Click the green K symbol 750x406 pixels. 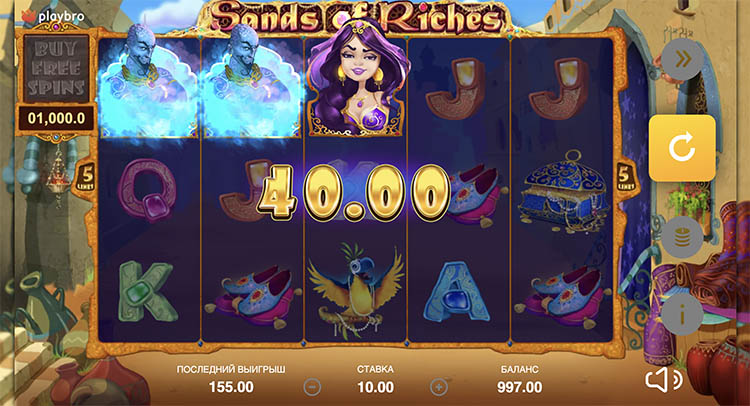pyautogui.click(x=147, y=291)
